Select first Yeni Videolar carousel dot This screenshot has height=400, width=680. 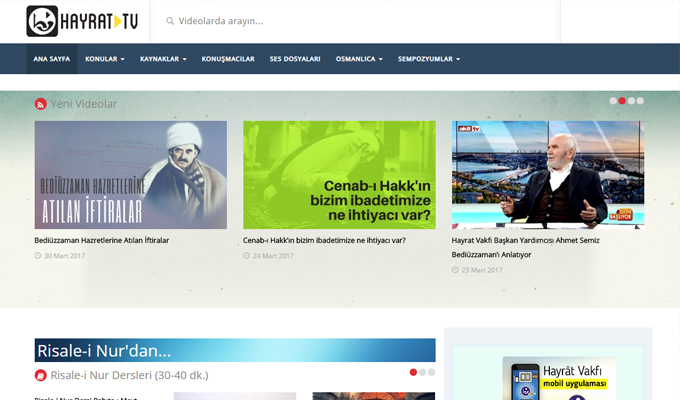click(x=613, y=101)
